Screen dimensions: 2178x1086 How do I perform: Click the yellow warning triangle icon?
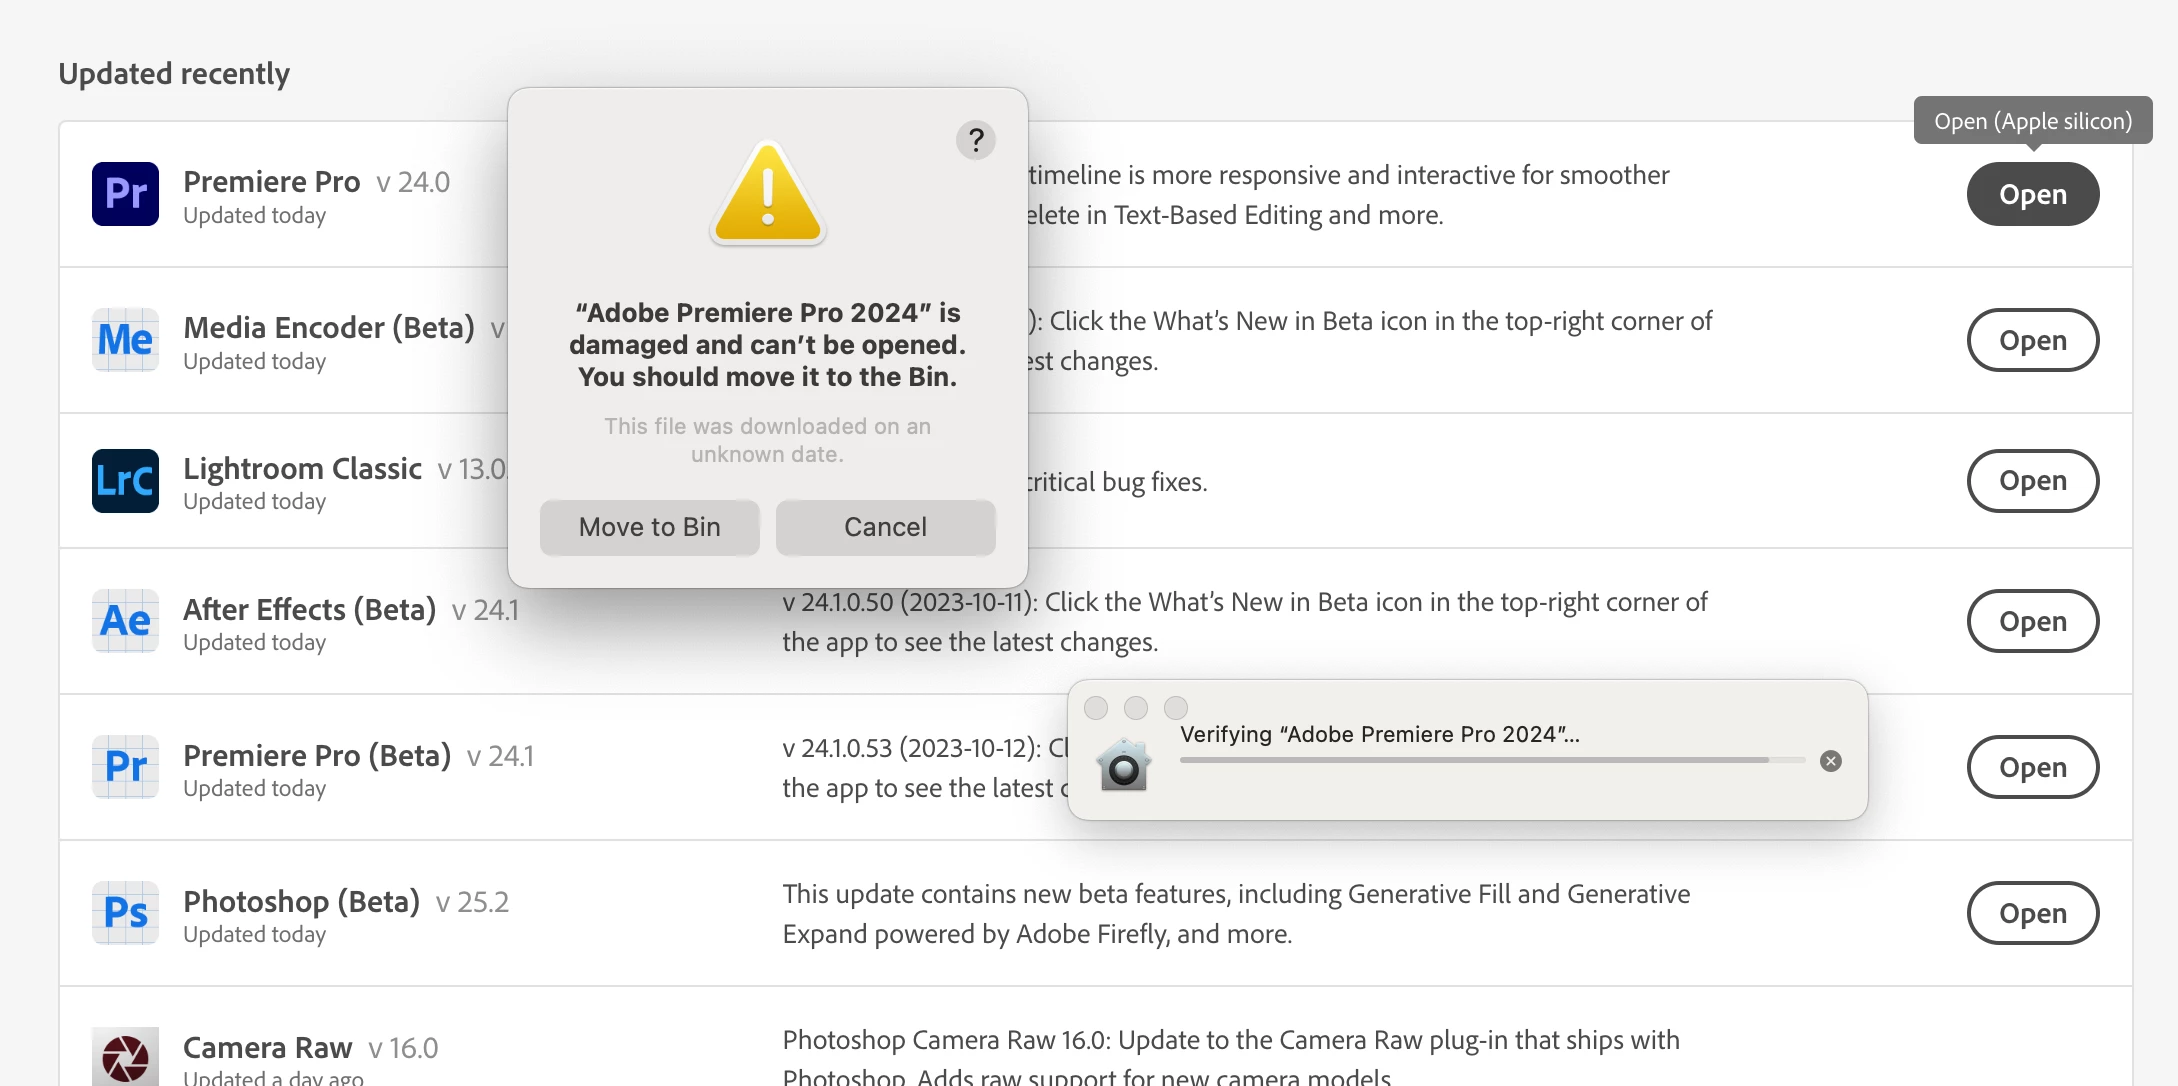(x=767, y=194)
